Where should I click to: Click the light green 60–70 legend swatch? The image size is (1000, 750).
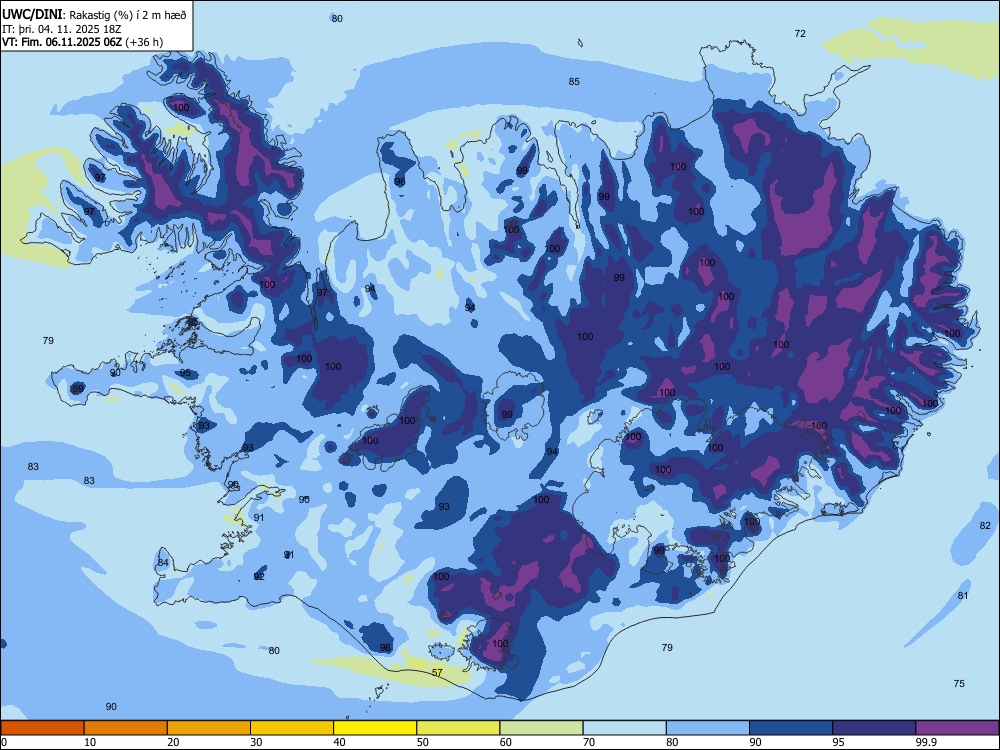tap(541, 728)
